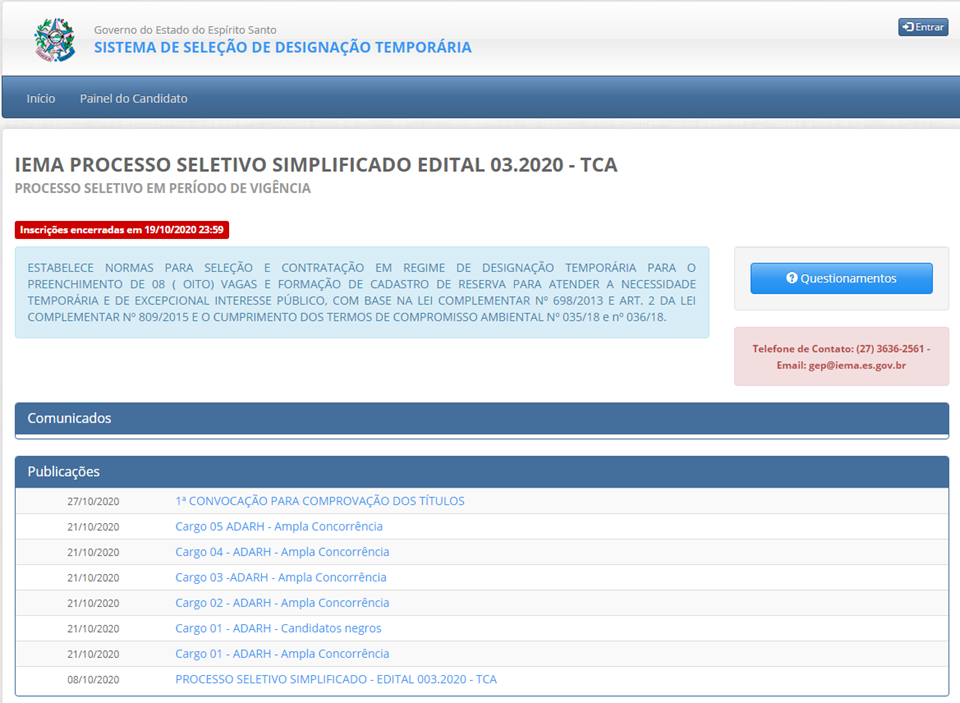Collapse the Publicações panel header
The image size is (960, 703).
[481, 471]
